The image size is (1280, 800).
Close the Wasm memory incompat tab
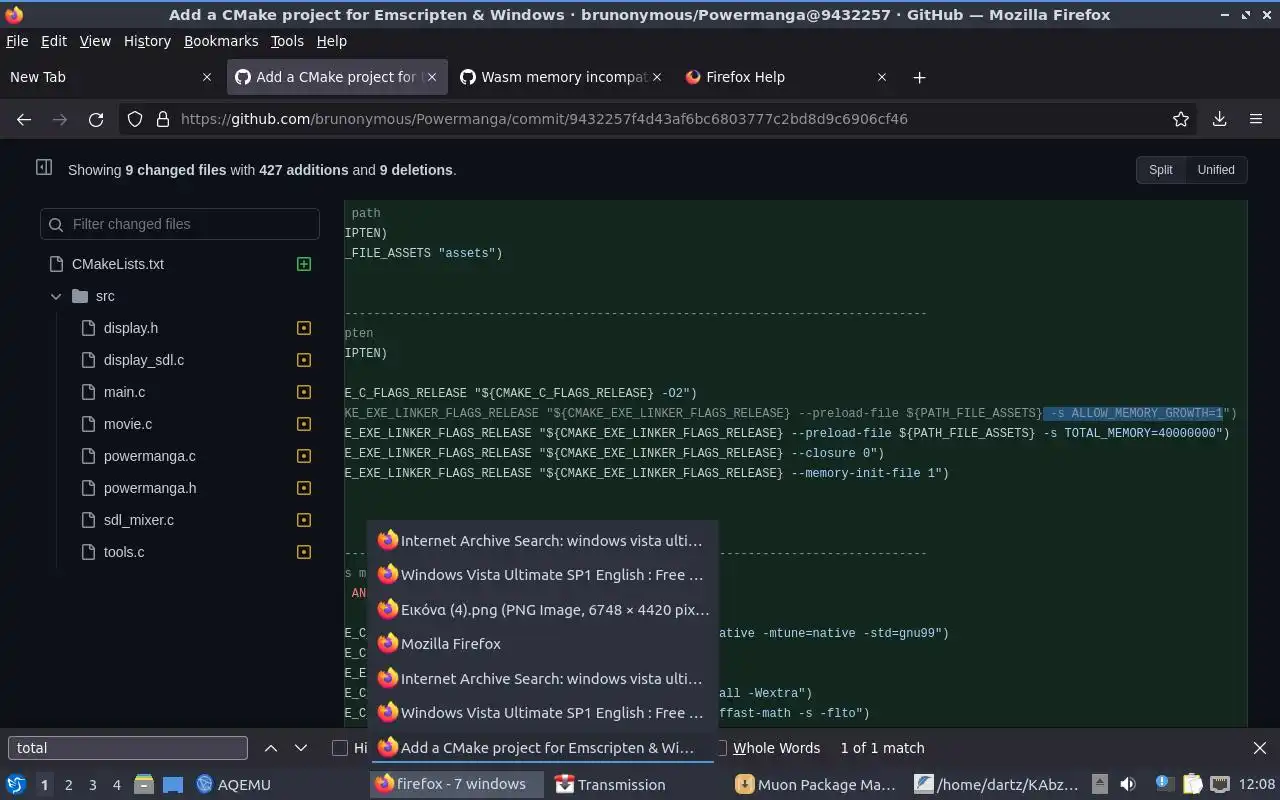pyautogui.click(x=657, y=77)
